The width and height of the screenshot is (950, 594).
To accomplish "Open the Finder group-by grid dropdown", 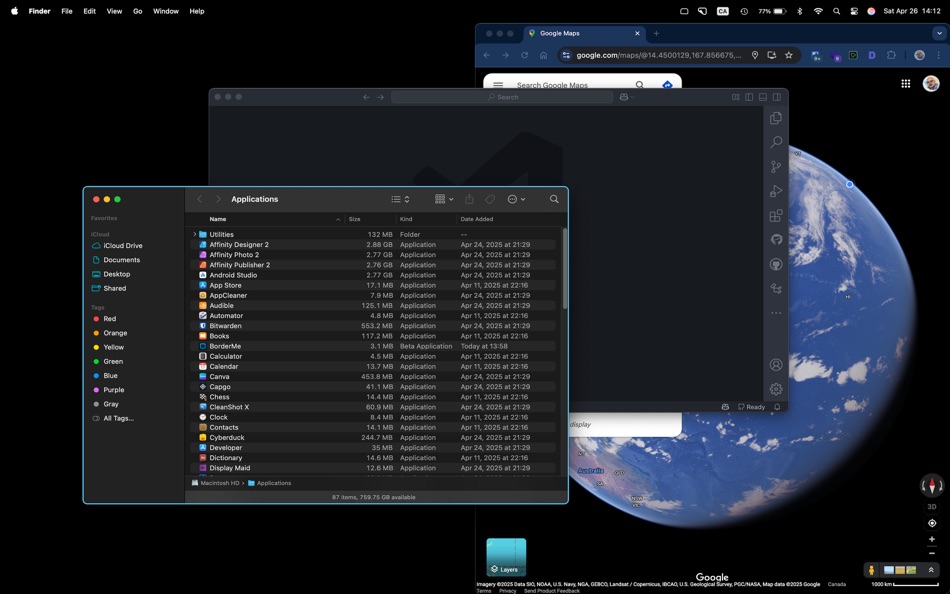I will [x=444, y=199].
